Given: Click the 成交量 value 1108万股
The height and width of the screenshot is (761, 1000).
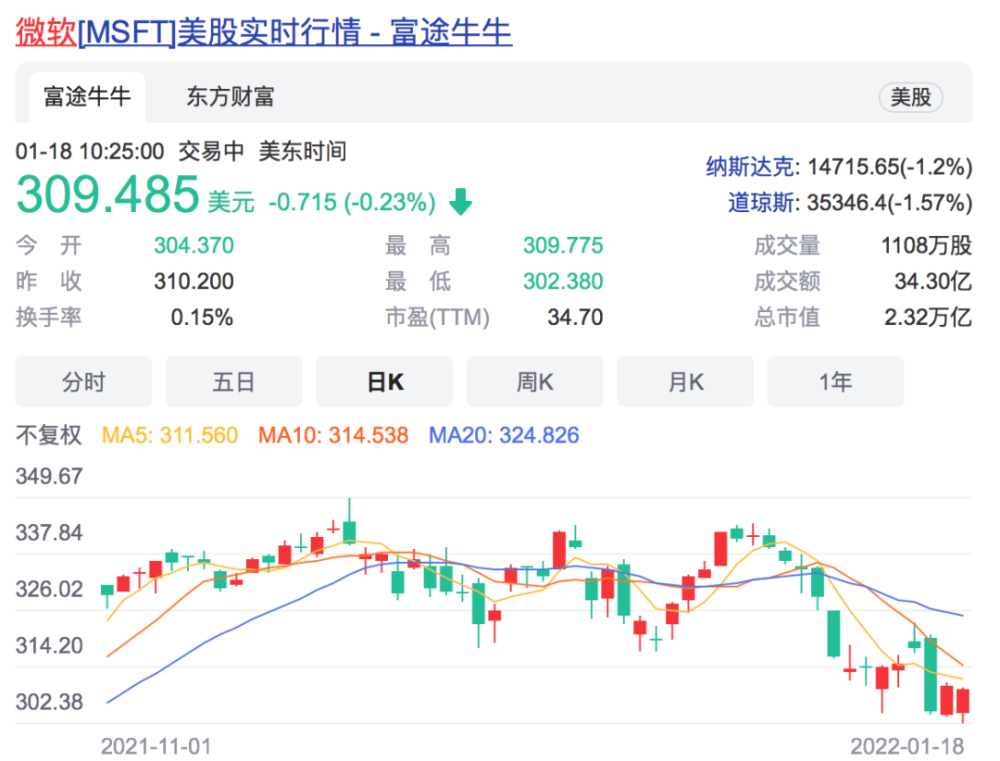Looking at the screenshot, I should pos(926,246).
